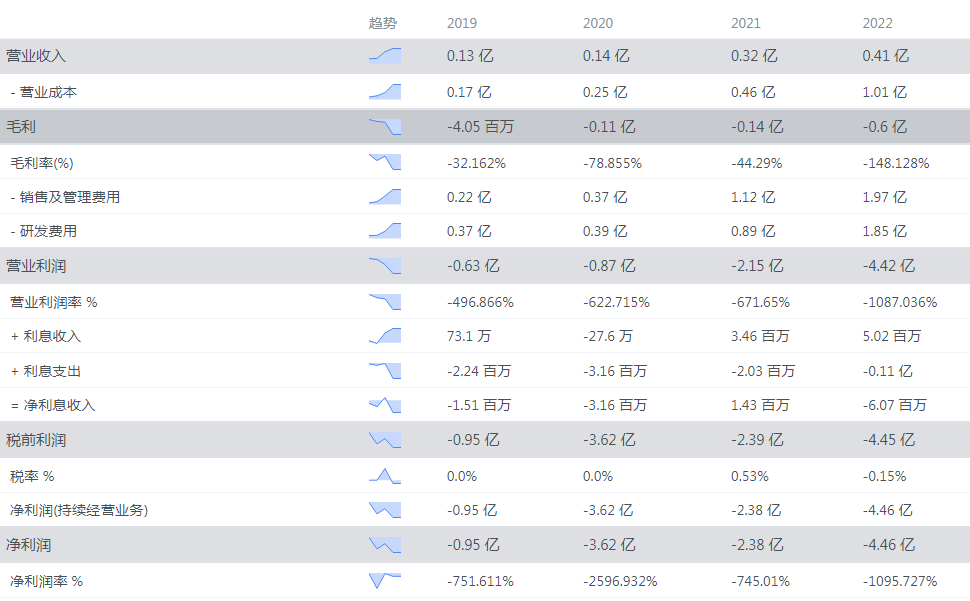The width and height of the screenshot is (970, 601).
Task: Click the 营业收入 row label
Action: [36, 56]
